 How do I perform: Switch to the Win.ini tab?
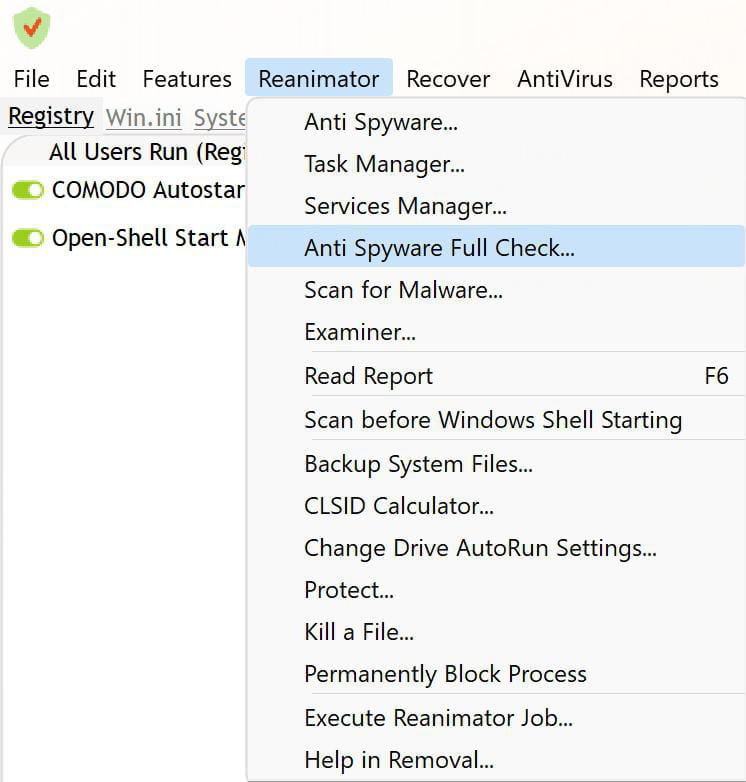coord(144,117)
